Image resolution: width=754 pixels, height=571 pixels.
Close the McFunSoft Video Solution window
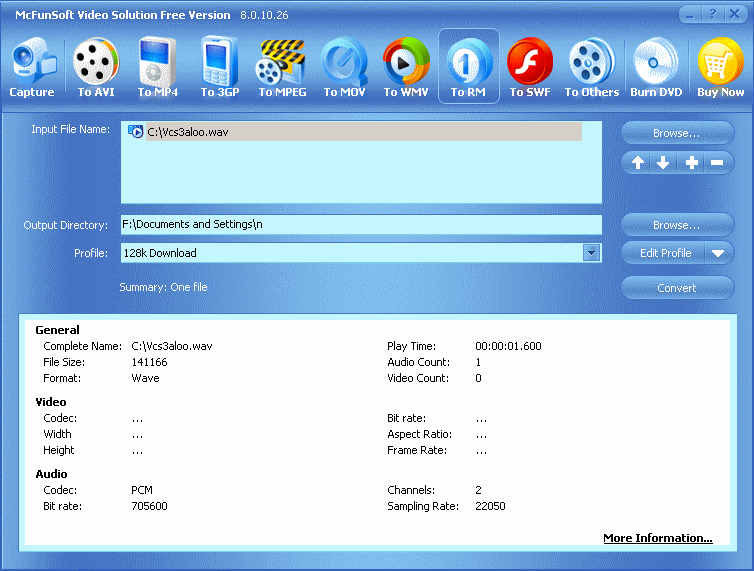(x=735, y=14)
